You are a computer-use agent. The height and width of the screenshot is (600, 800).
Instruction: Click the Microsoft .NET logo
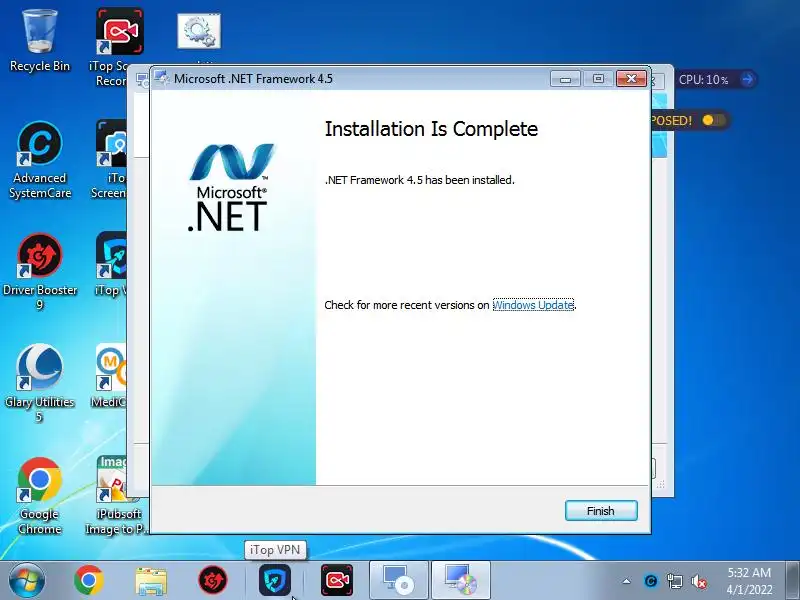(x=231, y=187)
